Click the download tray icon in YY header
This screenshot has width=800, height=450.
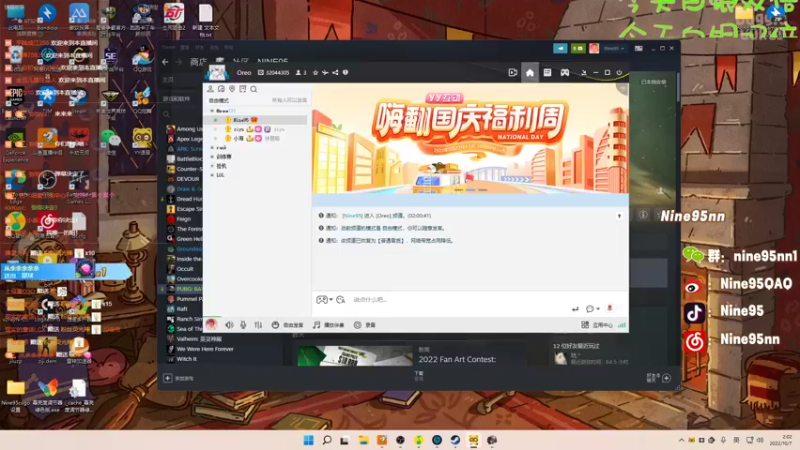pyautogui.click(x=584, y=73)
